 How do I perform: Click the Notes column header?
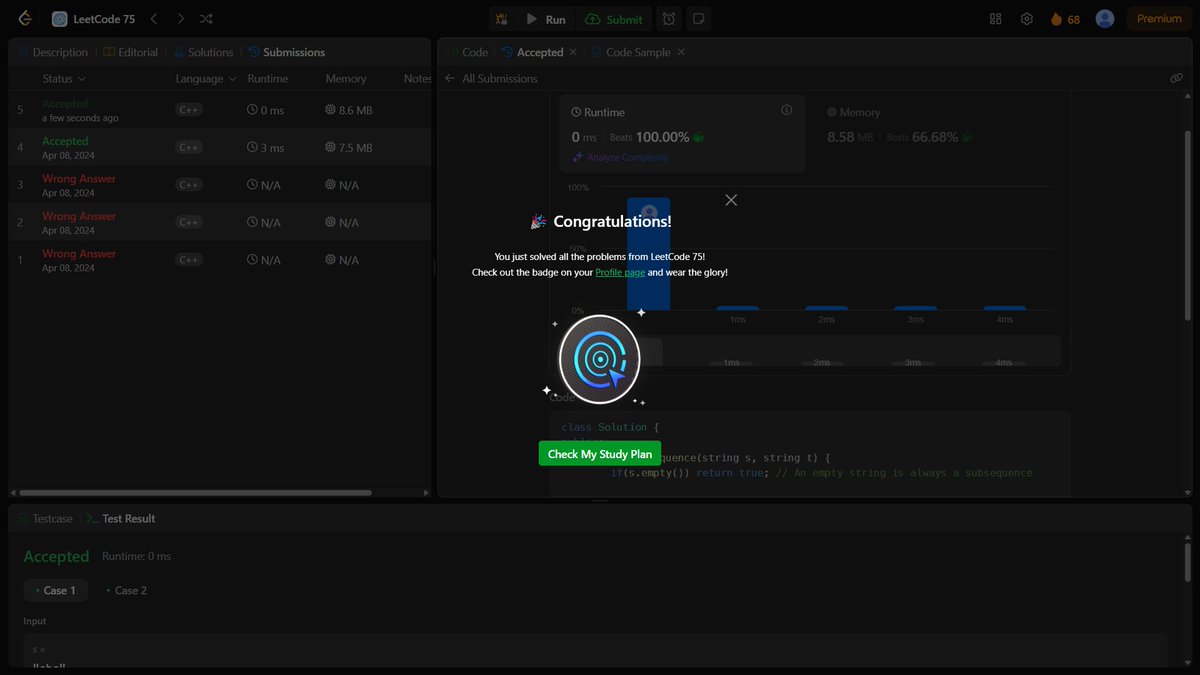pyautogui.click(x=417, y=79)
